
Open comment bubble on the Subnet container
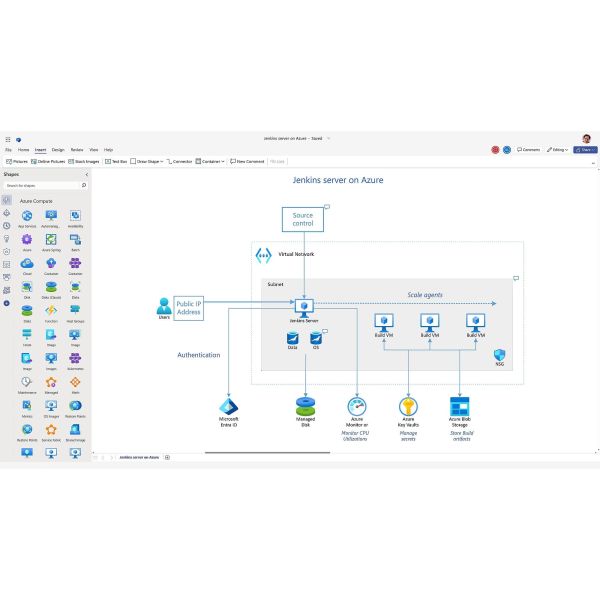click(x=516, y=278)
